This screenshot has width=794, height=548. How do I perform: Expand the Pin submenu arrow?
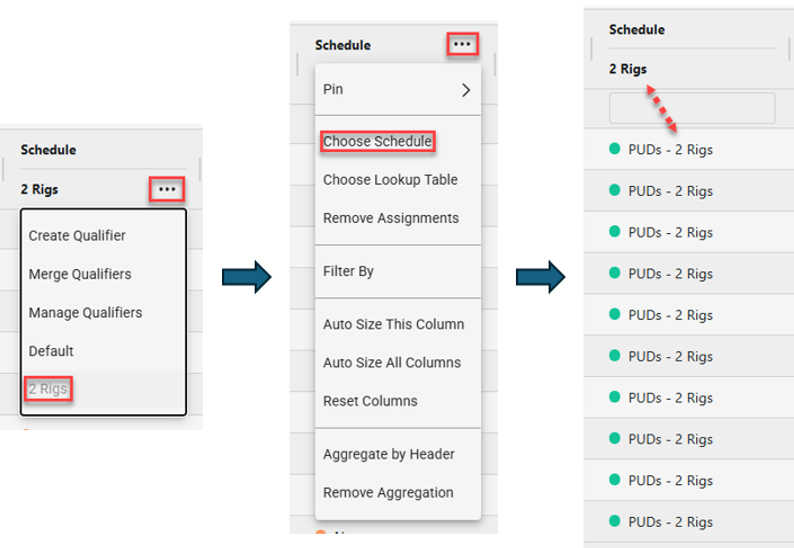[x=465, y=89]
